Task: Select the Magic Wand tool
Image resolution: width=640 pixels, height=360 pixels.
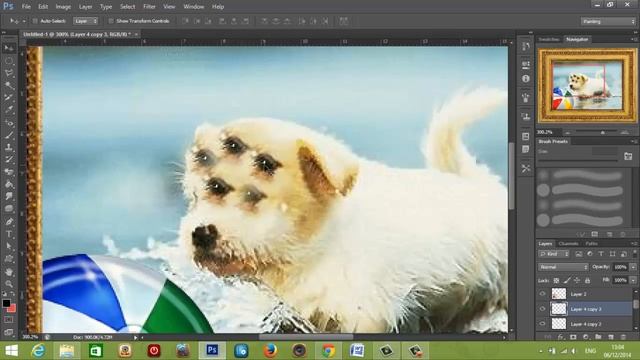Action: [9, 86]
